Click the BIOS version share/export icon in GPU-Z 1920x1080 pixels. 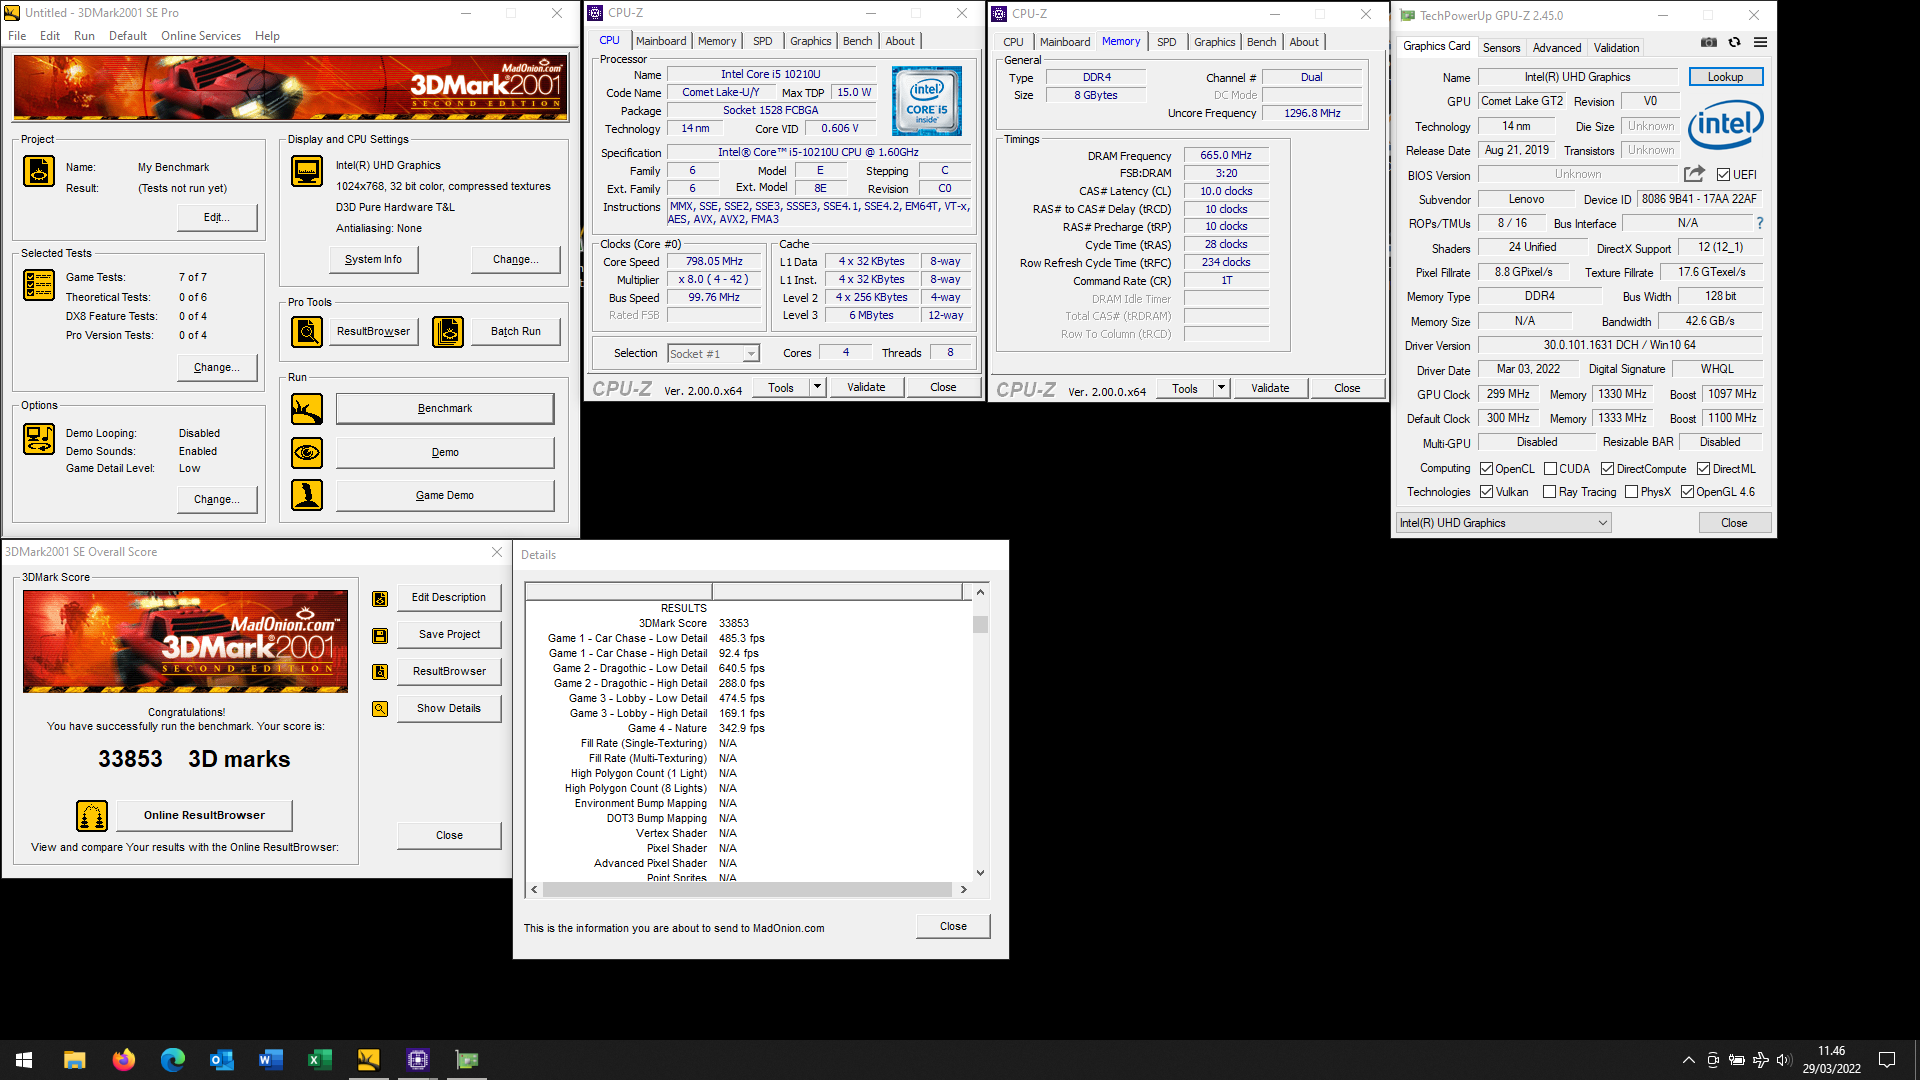point(1694,174)
